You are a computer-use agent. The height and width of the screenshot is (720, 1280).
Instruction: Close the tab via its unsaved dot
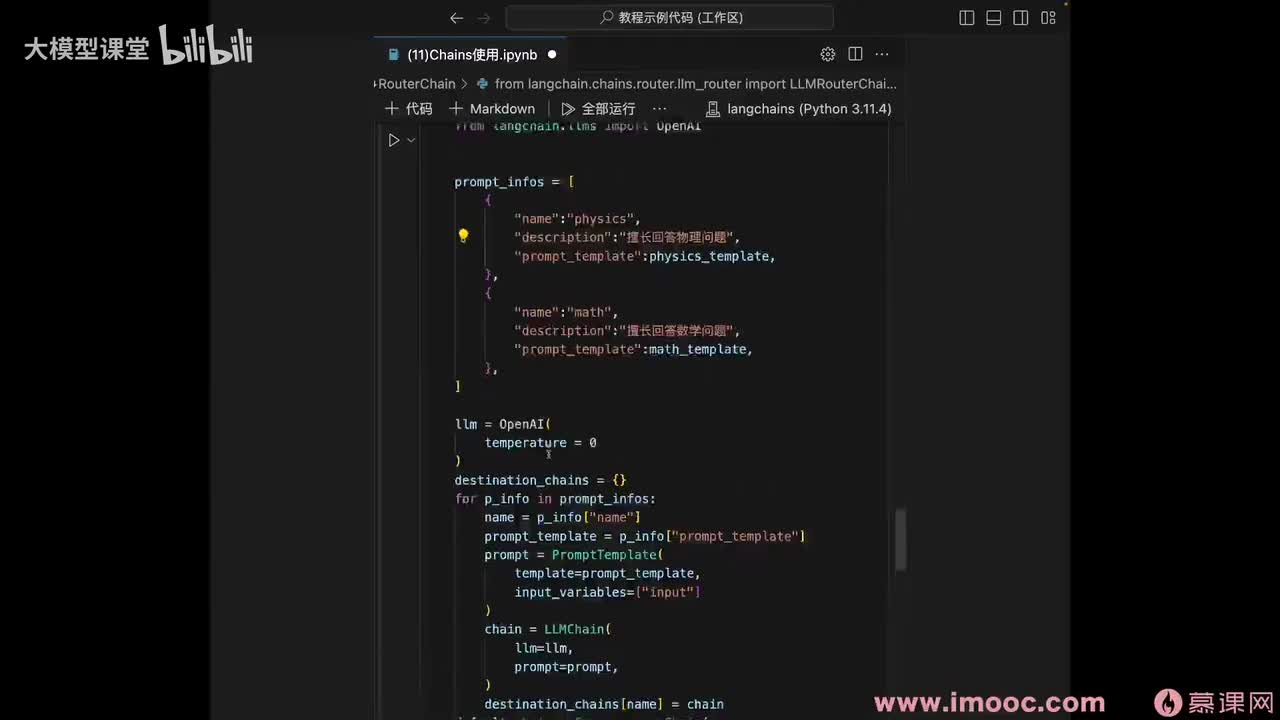pos(552,55)
